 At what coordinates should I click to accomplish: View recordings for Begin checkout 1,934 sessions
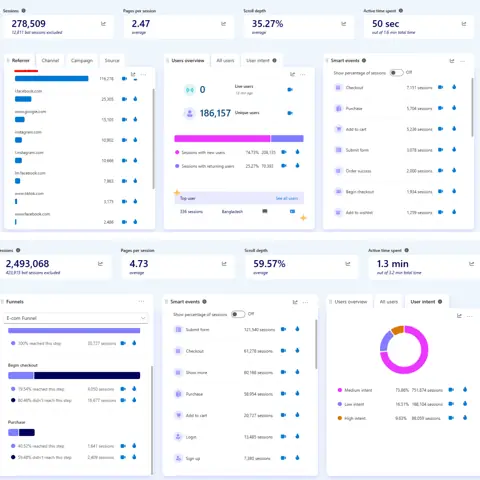point(440,191)
